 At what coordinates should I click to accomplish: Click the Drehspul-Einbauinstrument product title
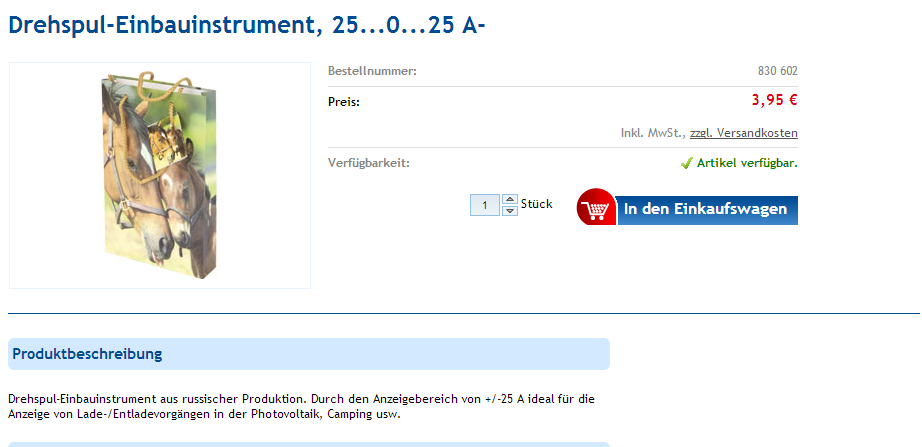click(x=247, y=26)
